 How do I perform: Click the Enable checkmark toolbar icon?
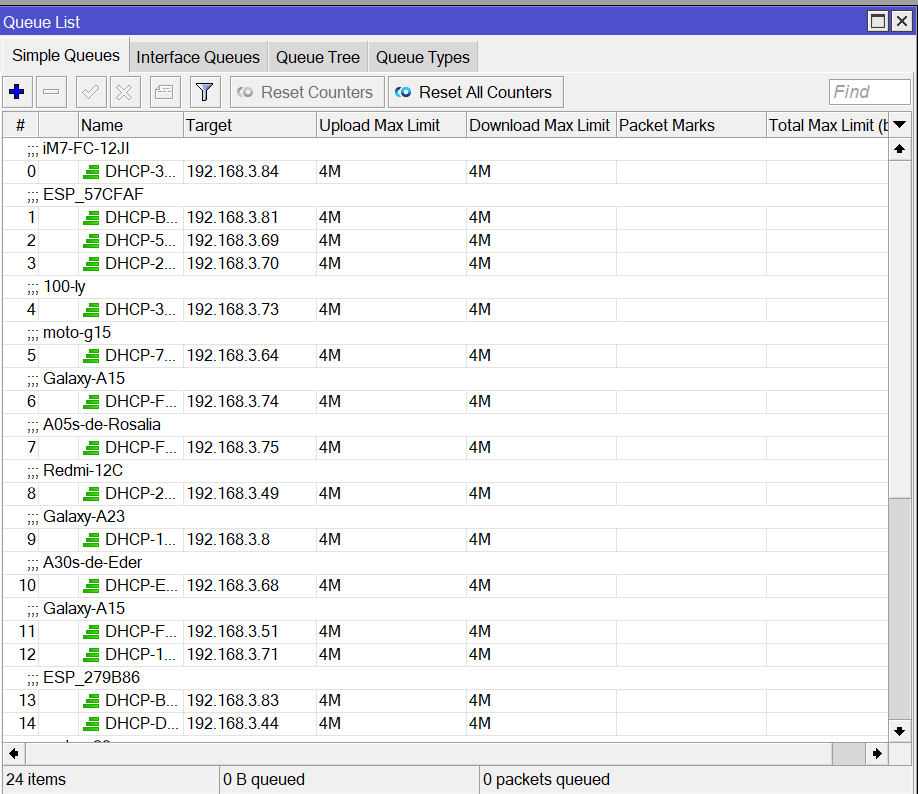coord(91,92)
